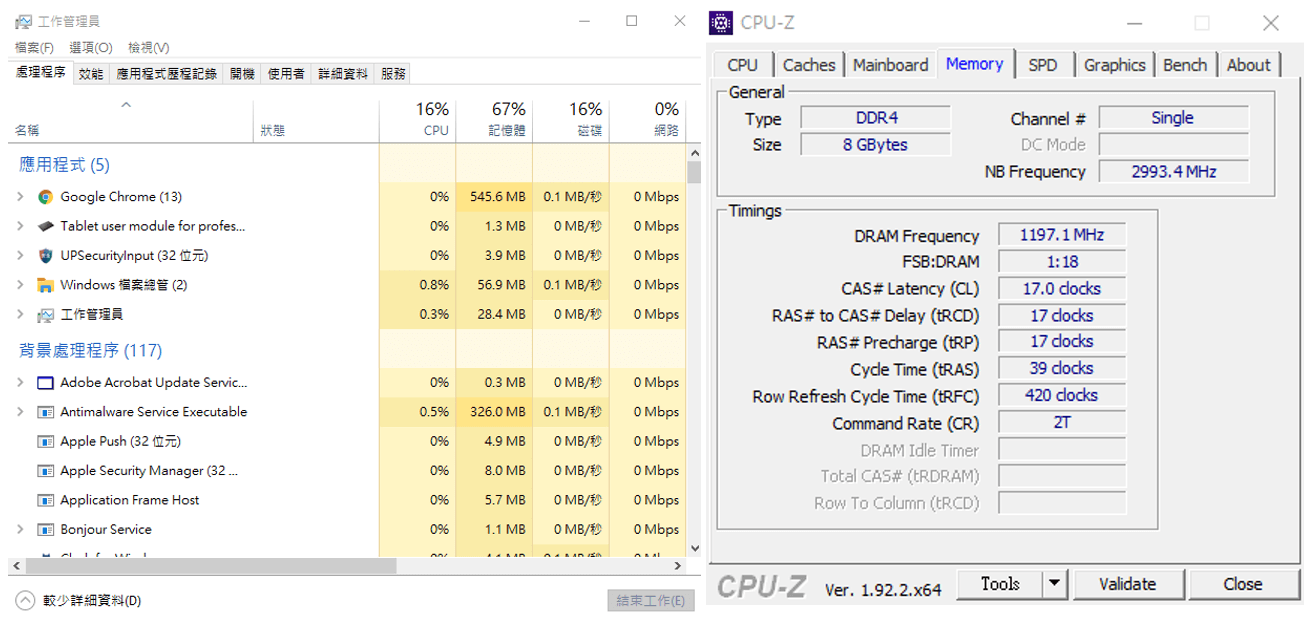The height and width of the screenshot is (619, 1311).
Task: Click the UPSecurityInput shield icon
Action: click(x=45, y=256)
